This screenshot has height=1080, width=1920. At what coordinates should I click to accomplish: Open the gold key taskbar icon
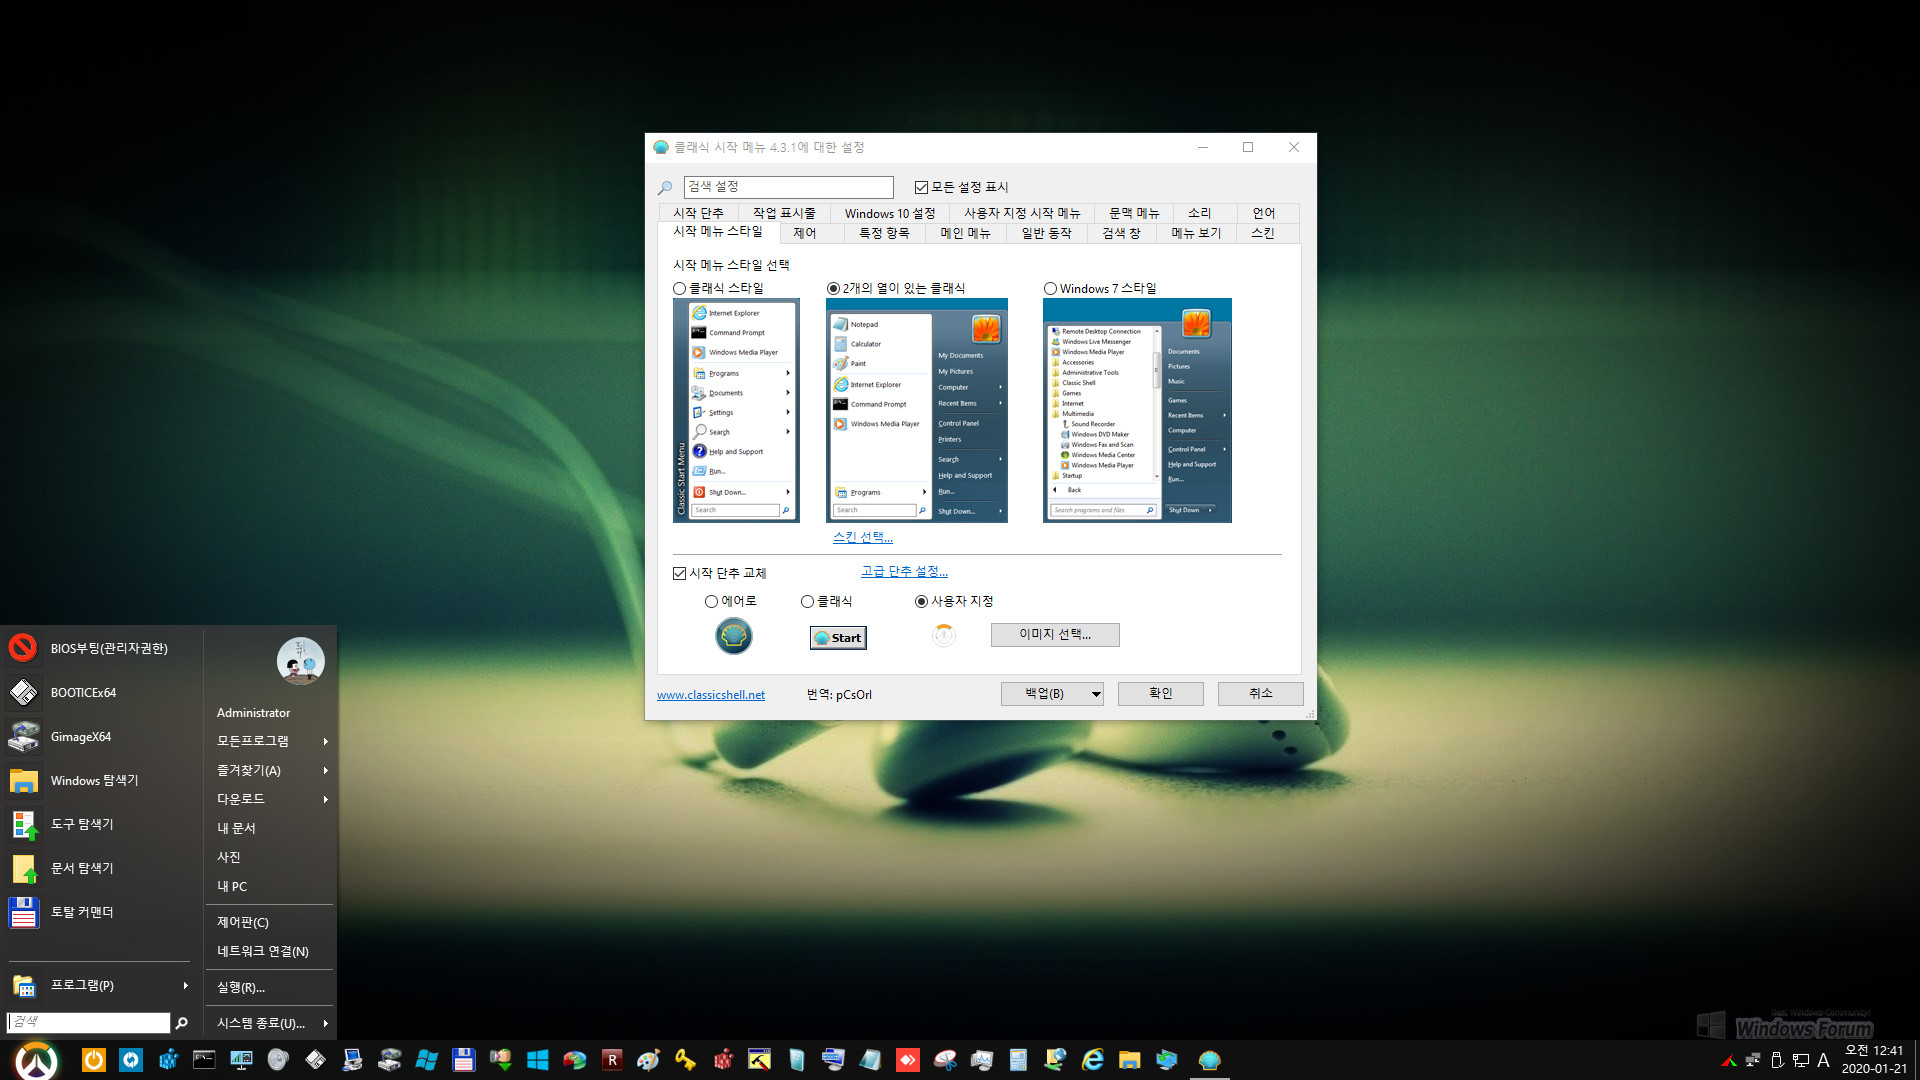(x=685, y=1060)
